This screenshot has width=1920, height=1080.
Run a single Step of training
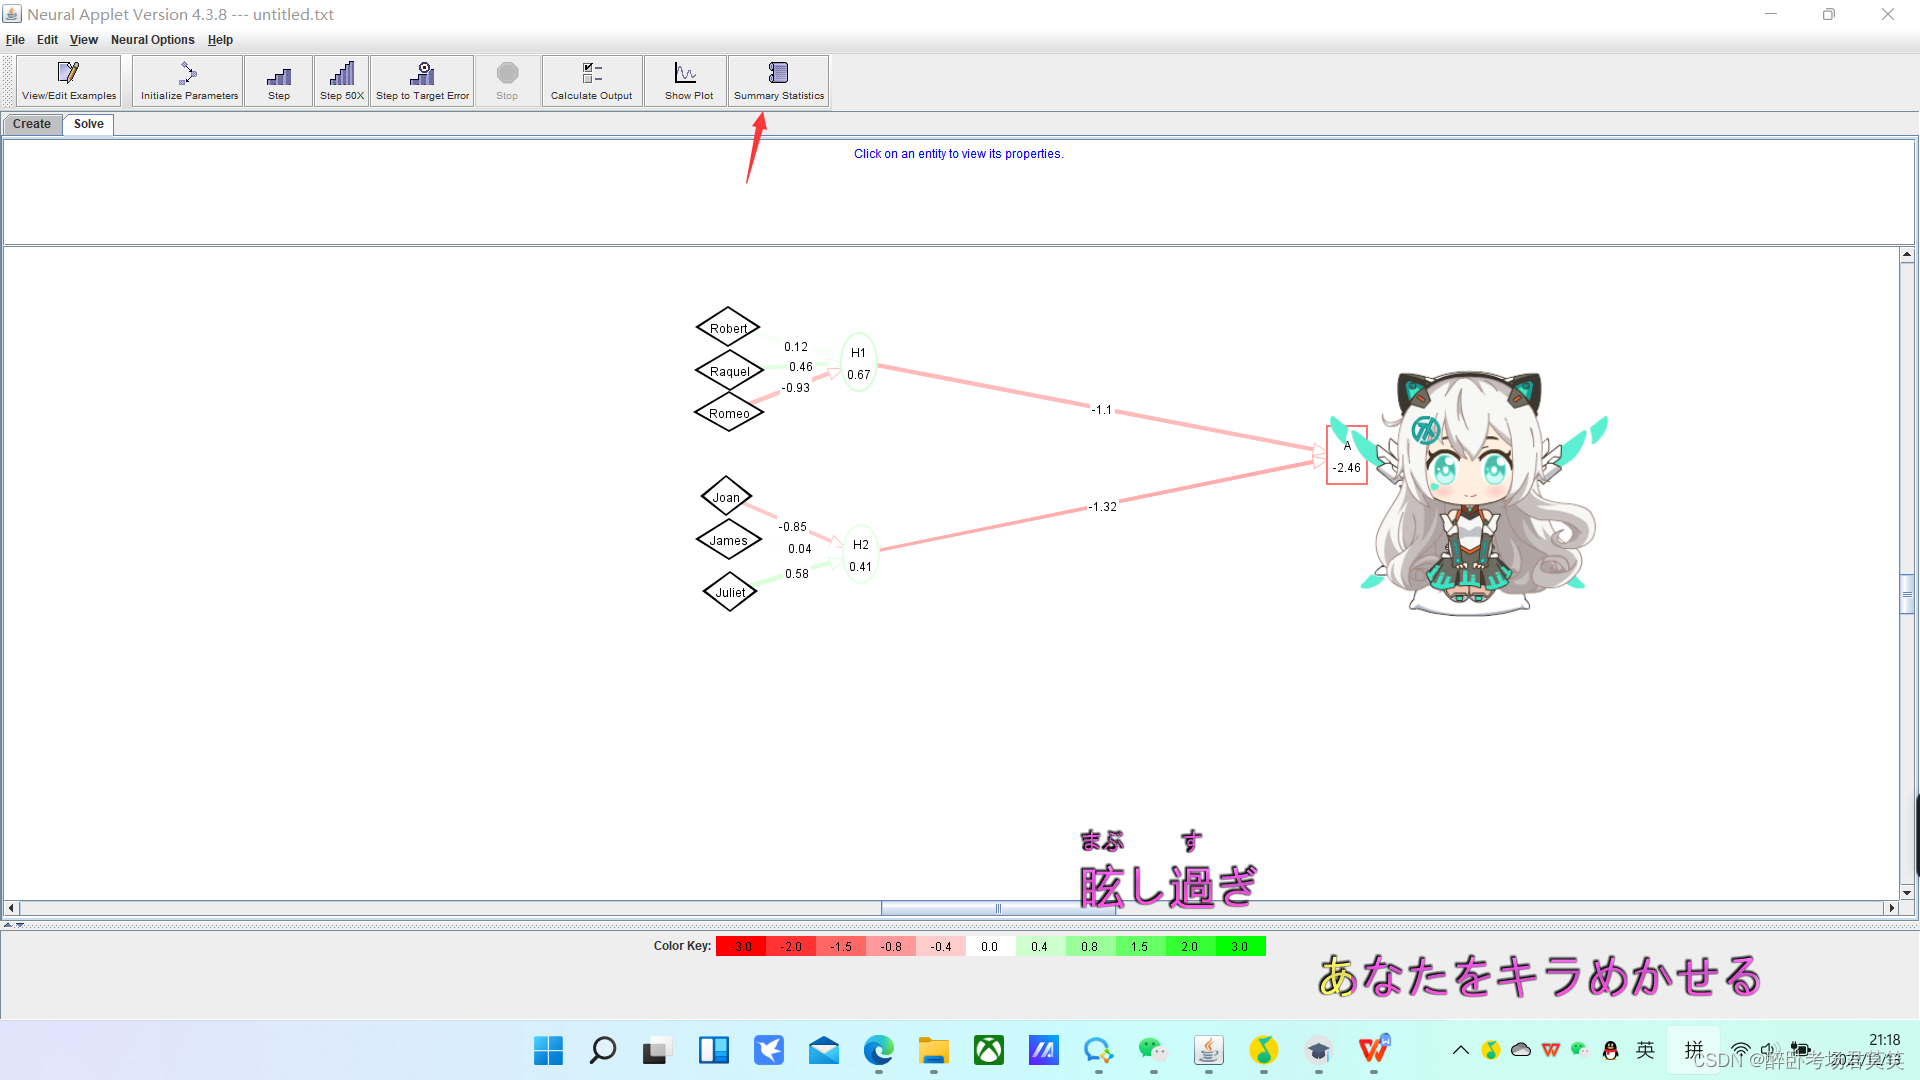279,81
